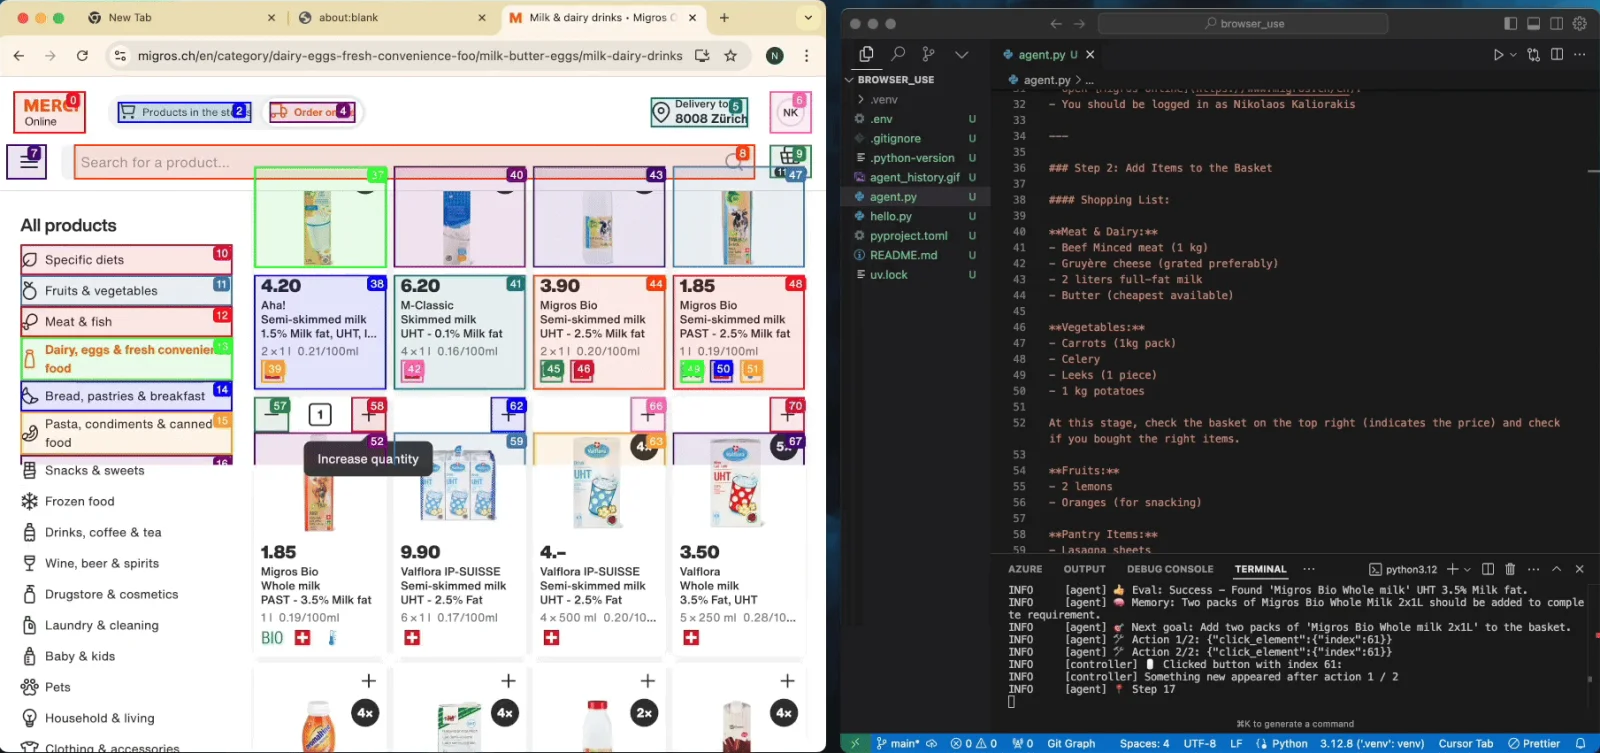Toggle the secondary sidebar layout button
Image resolution: width=1600 pixels, height=753 pixels.
[1556, 23]
